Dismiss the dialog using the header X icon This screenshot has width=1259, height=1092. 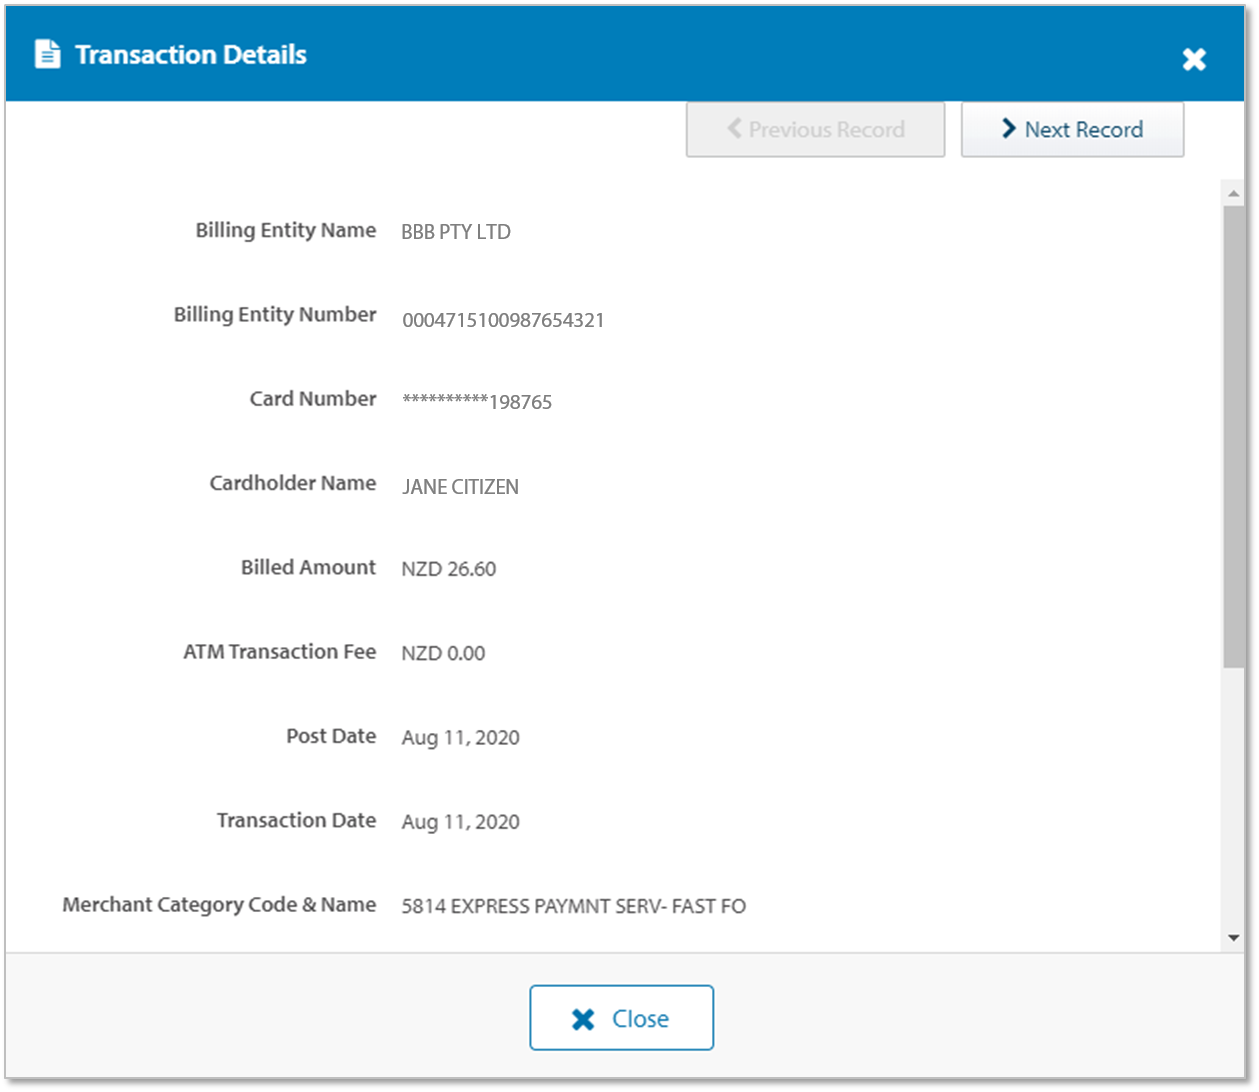click(x=1194, y=59)
